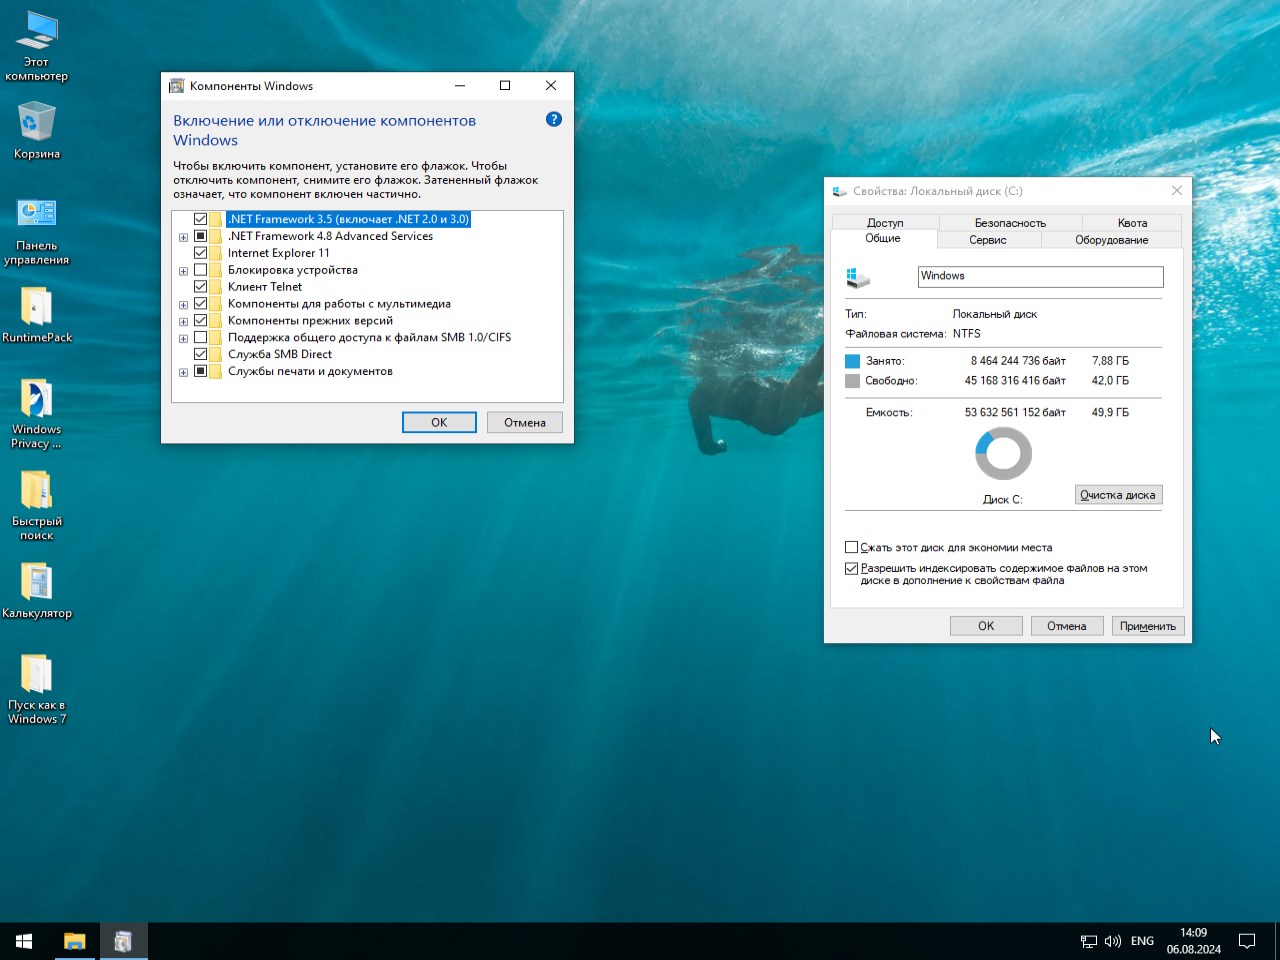Click the blue help question mark icon
Viewport: 1280px width, 960px height.
click(554, 119)
